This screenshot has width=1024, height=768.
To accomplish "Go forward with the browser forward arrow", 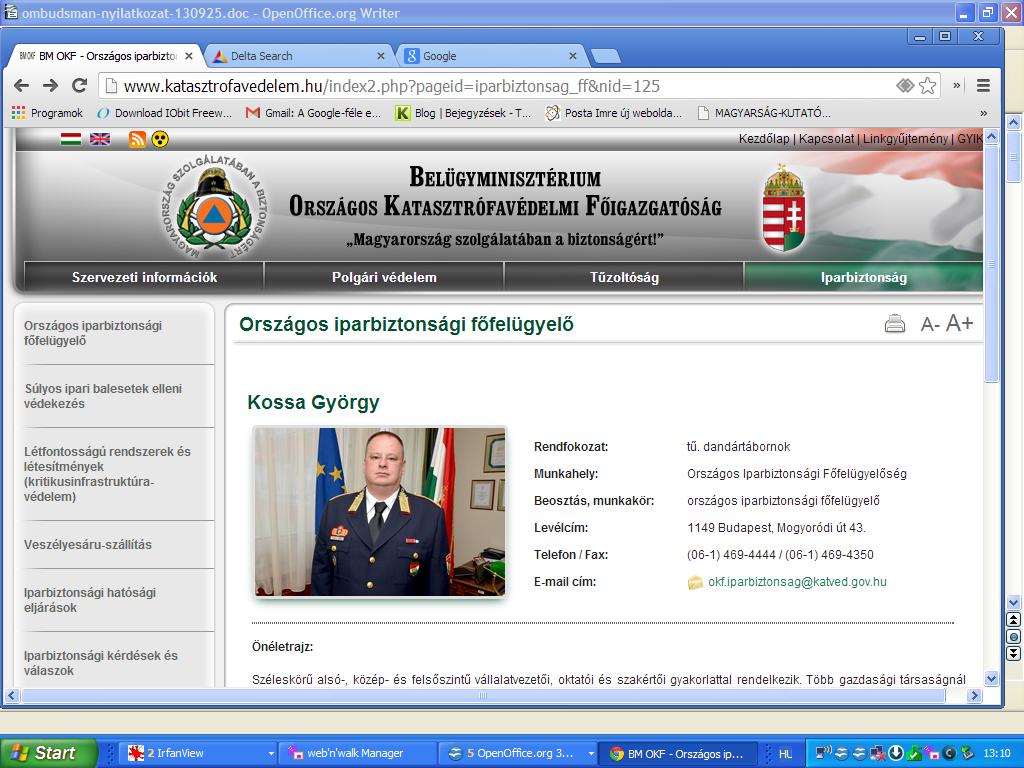I will pos(50,86).
